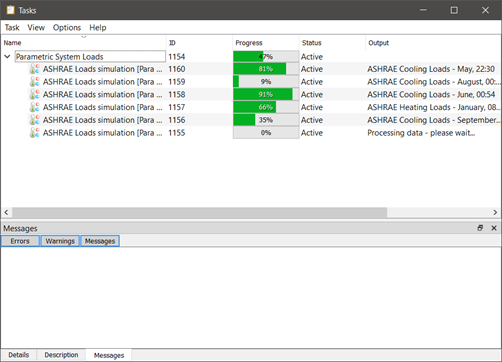Open the Task menu
This screenshot has height=362, width=502.
point(12,28)
